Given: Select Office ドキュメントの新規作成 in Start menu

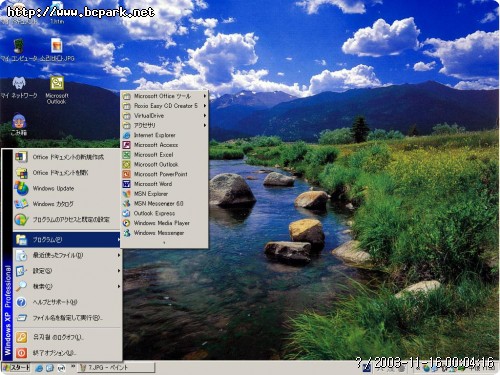Looking at the screenshot, I should (x=67, y=157).
